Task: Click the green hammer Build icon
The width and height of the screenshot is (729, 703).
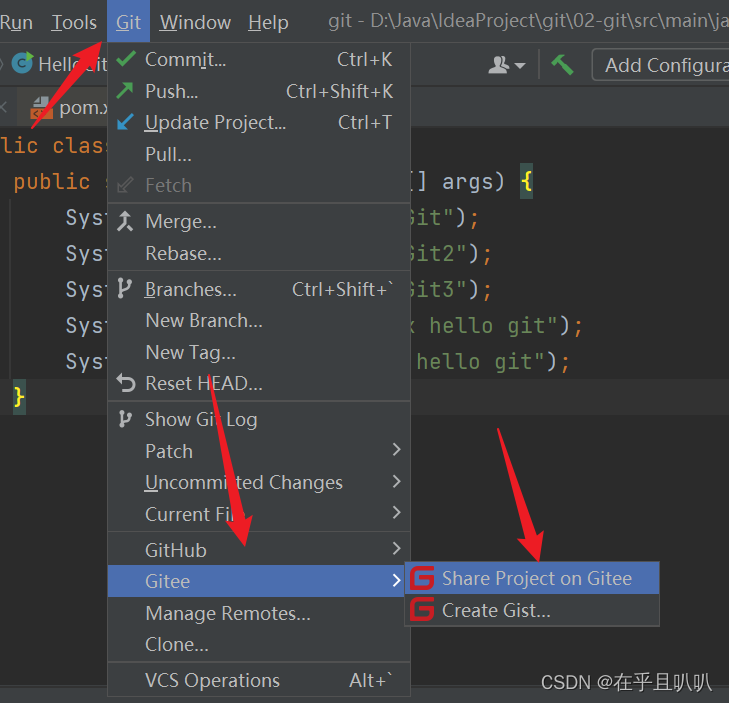Action: (x=562, y=65)
